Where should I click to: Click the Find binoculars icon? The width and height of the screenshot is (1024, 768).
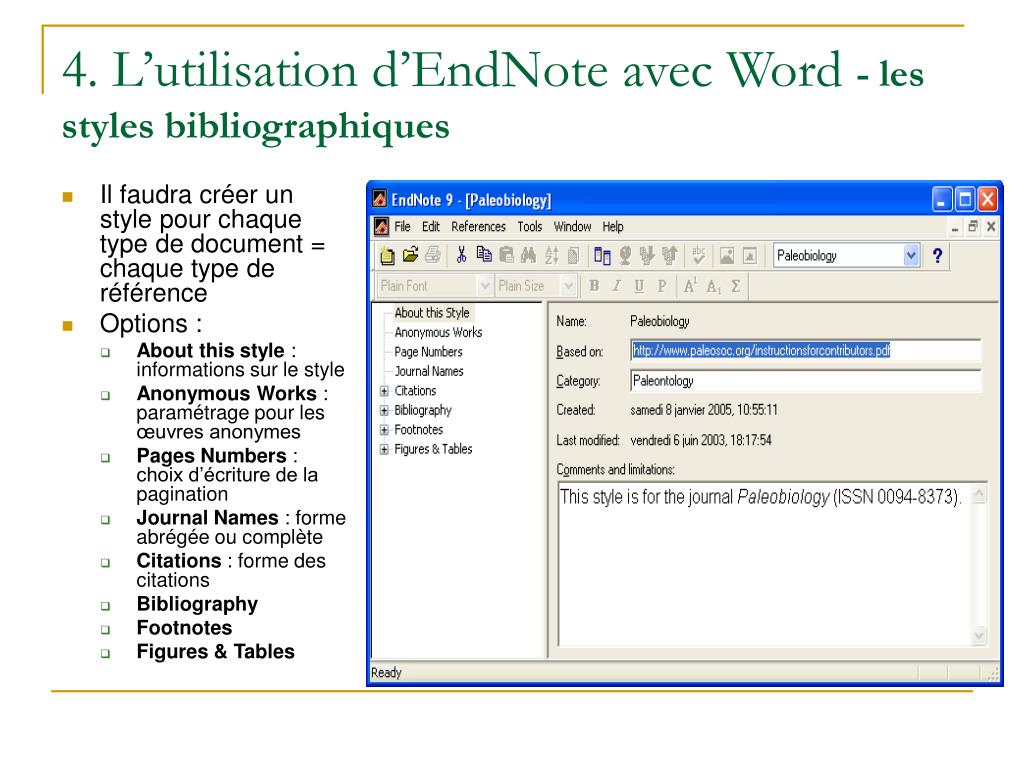[x=528, y=255]
